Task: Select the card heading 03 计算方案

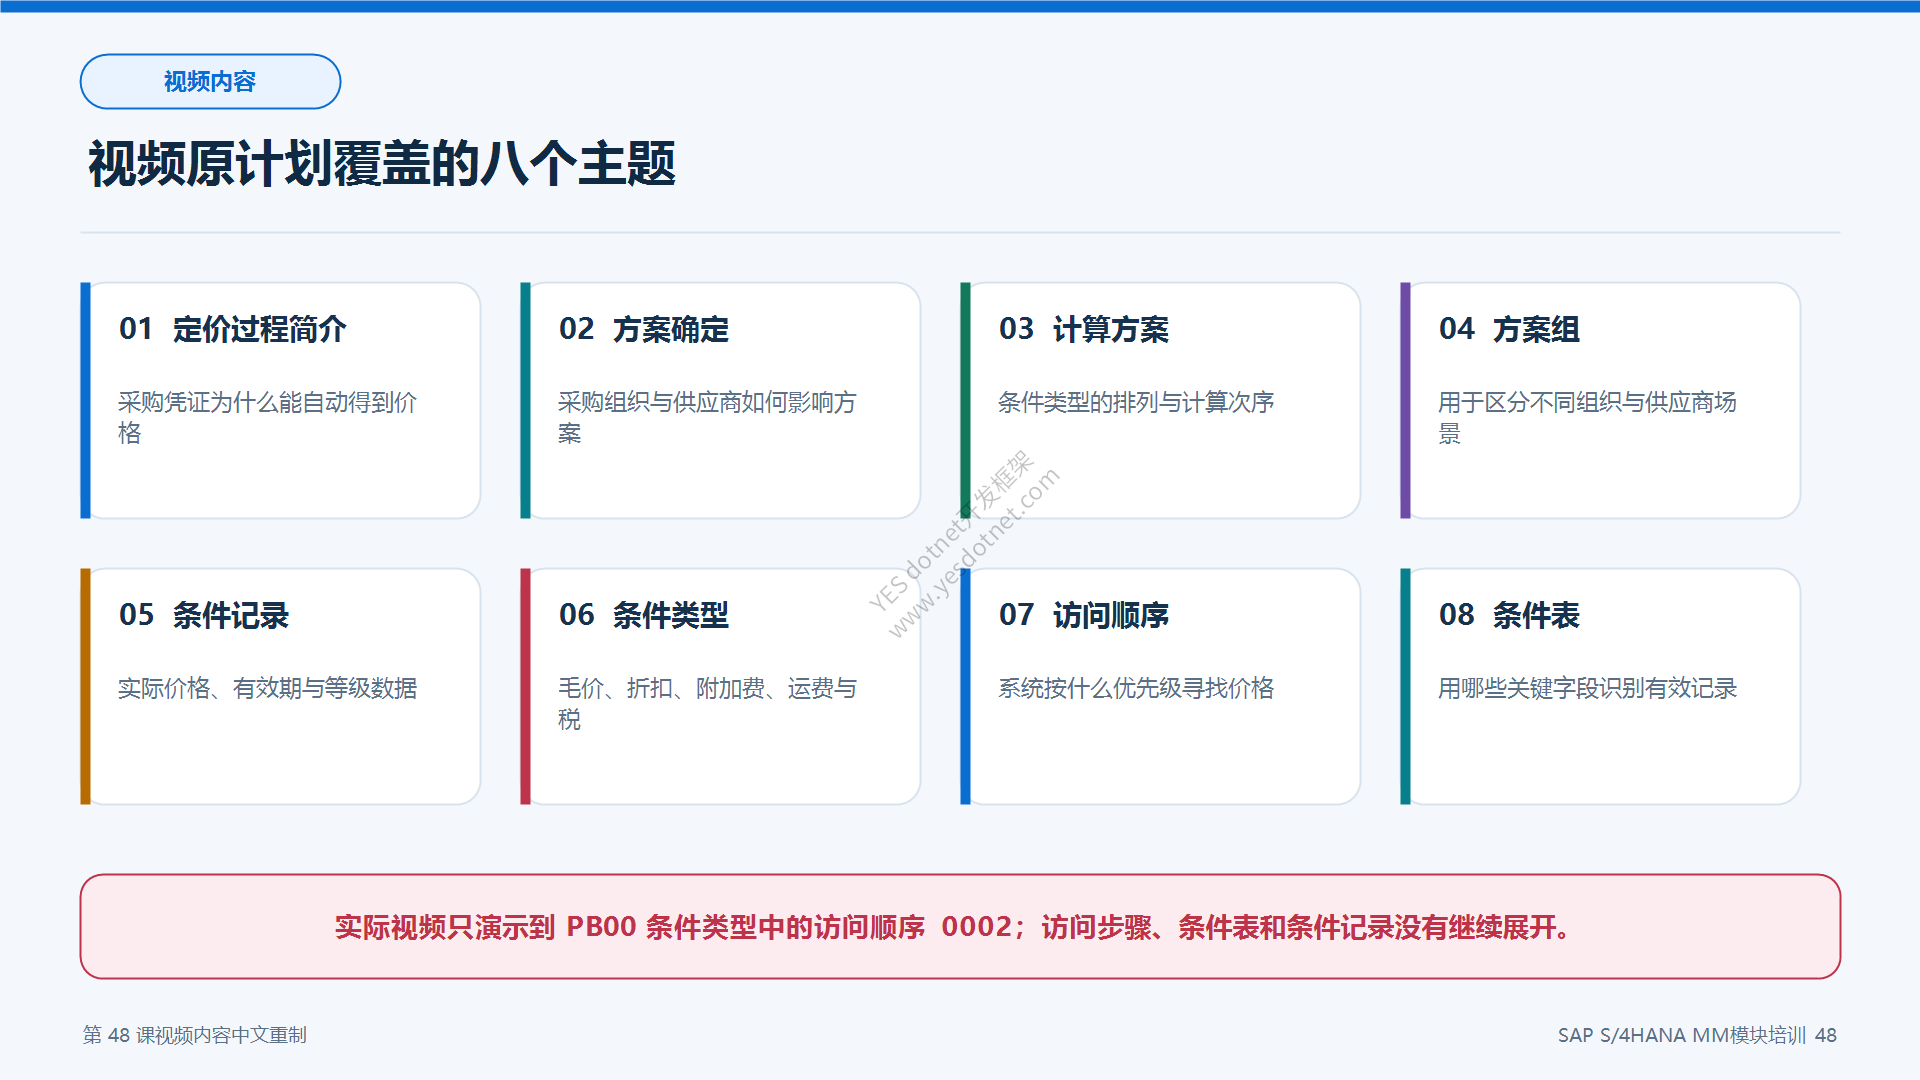Action: pyautogui.click(x=1084, y=329)
